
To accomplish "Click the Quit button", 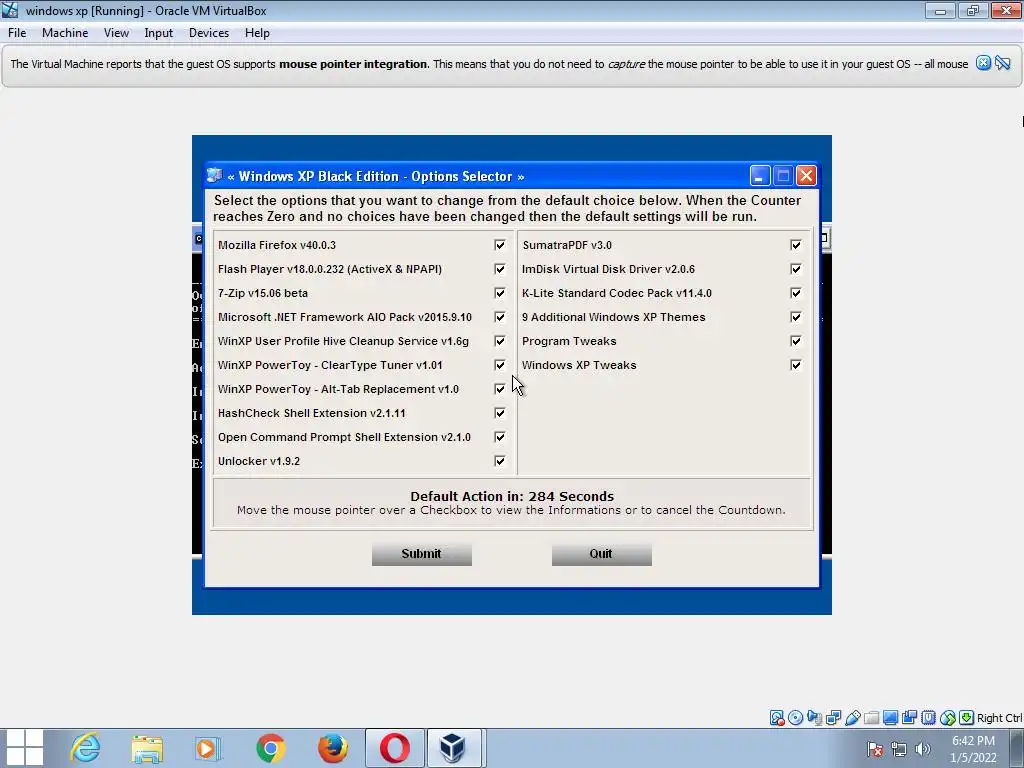I will (601, 554).
